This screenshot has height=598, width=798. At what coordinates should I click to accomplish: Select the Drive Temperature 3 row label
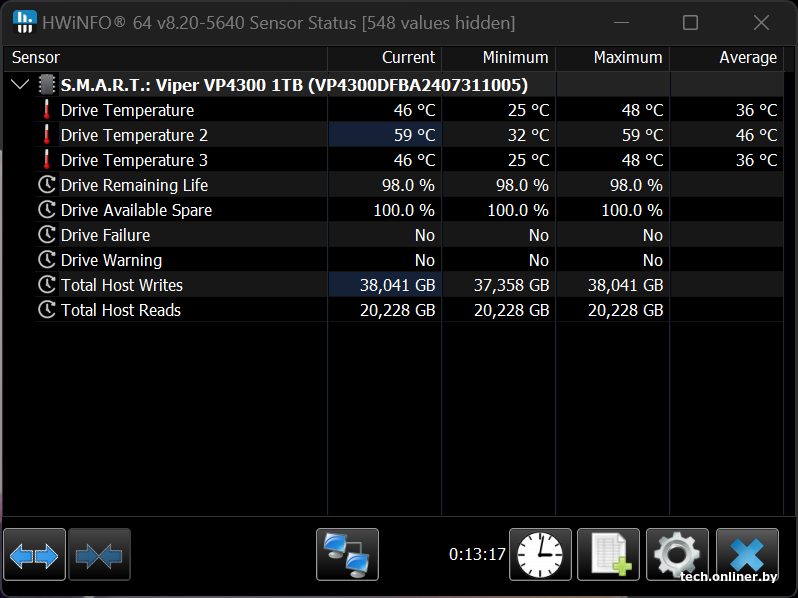[x=134, y=160]
